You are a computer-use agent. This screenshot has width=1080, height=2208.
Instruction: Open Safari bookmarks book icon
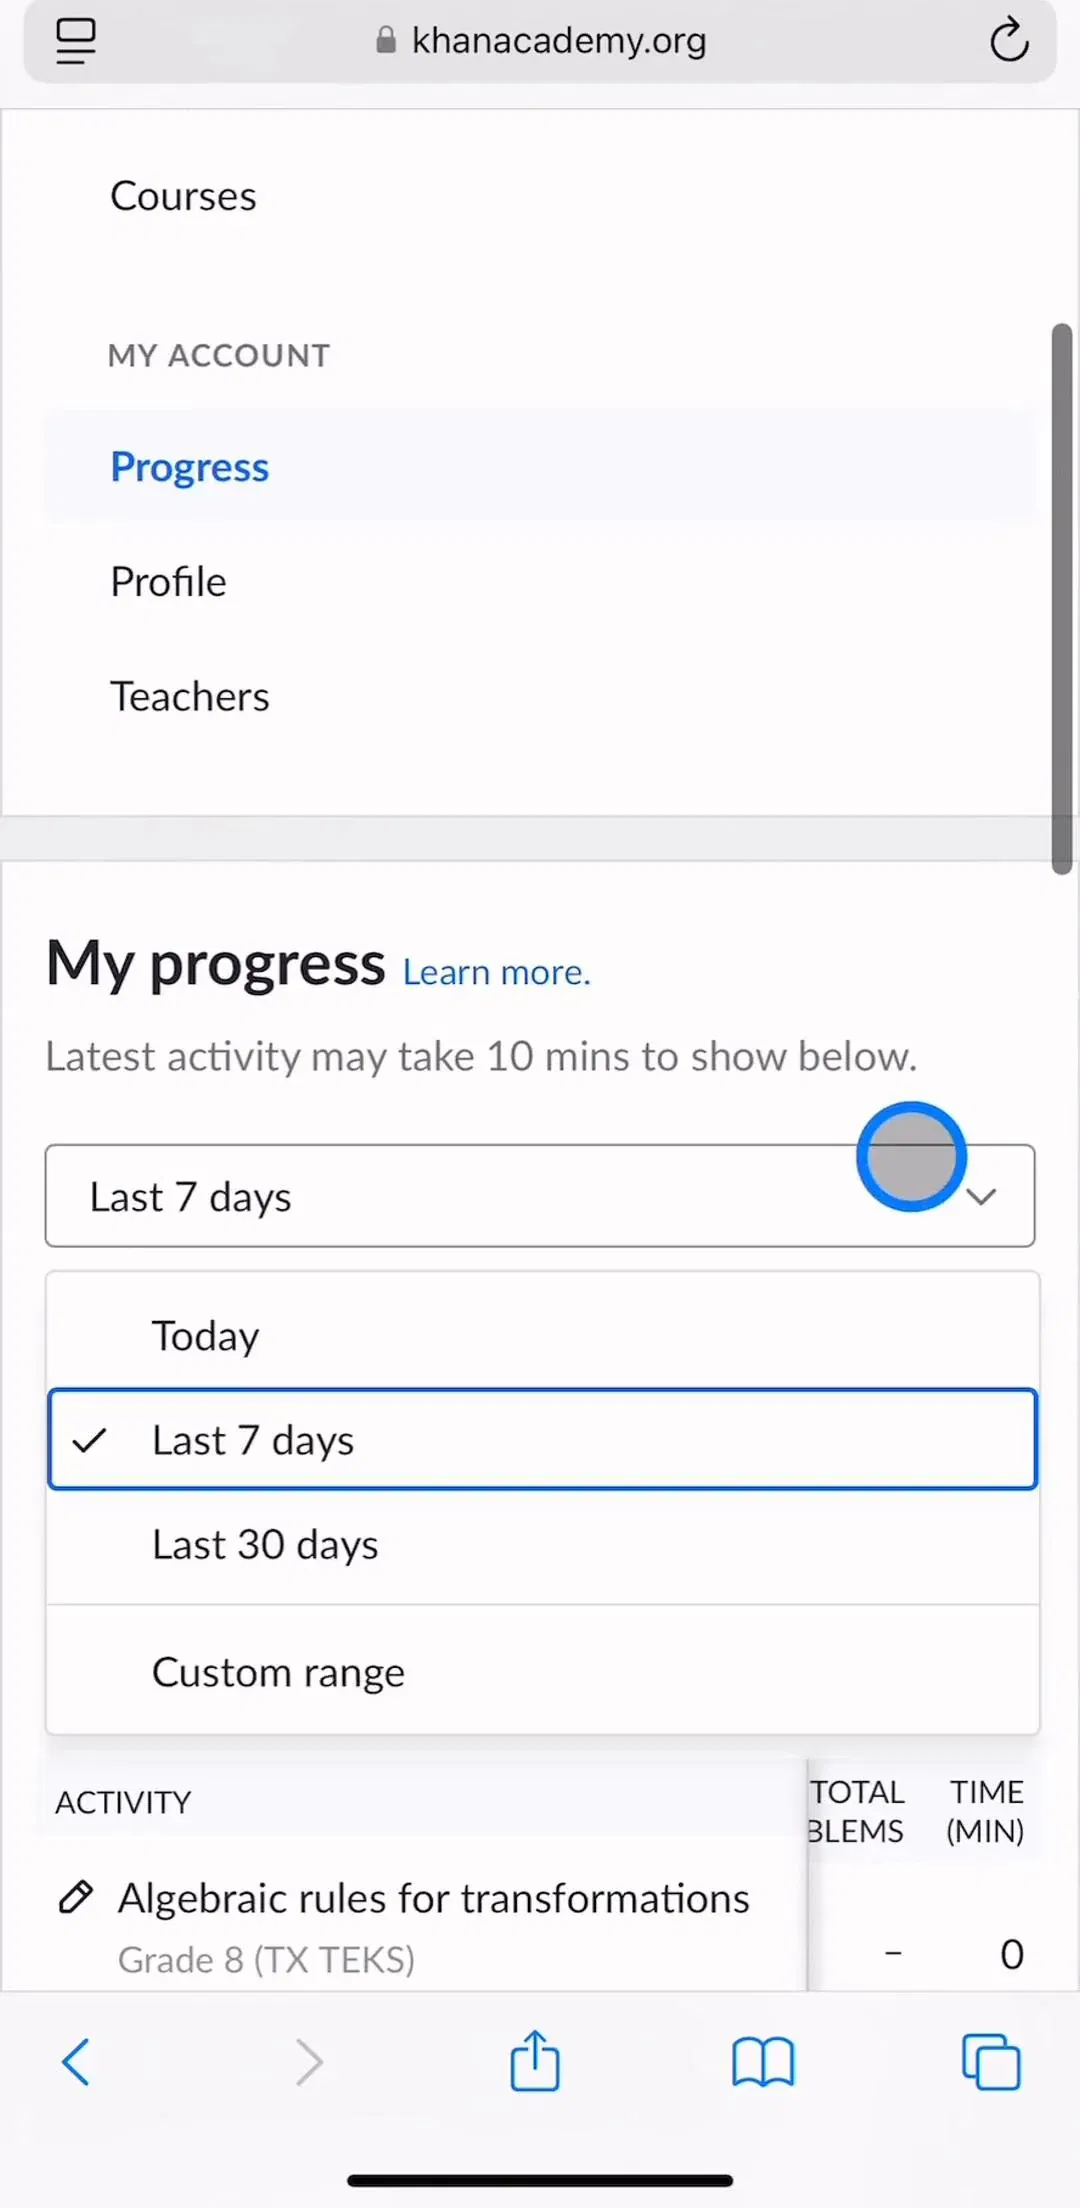tap(763, 2062)
